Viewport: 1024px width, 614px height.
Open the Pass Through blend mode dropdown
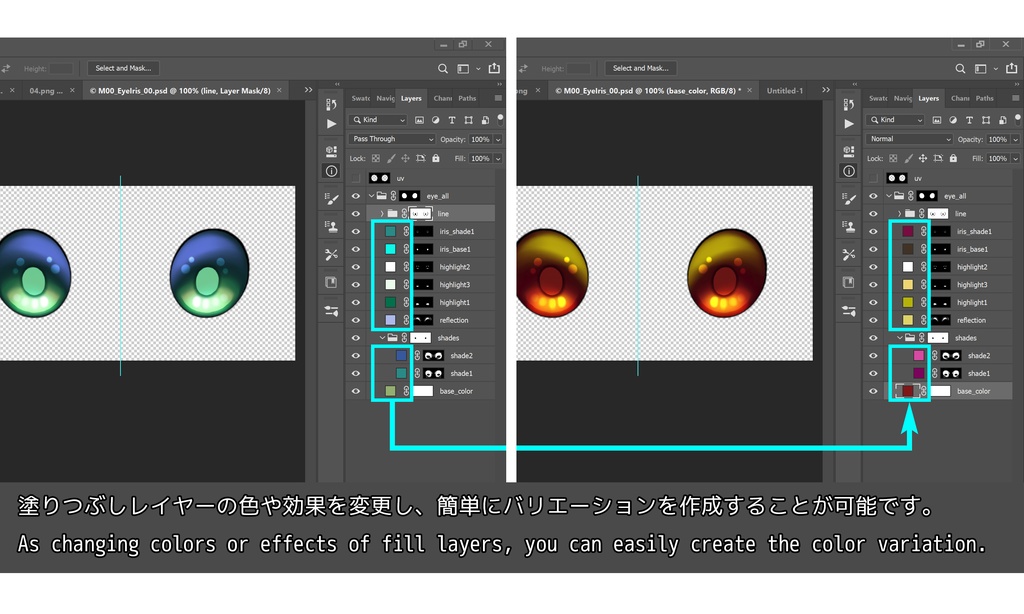[x=392, y=139]
